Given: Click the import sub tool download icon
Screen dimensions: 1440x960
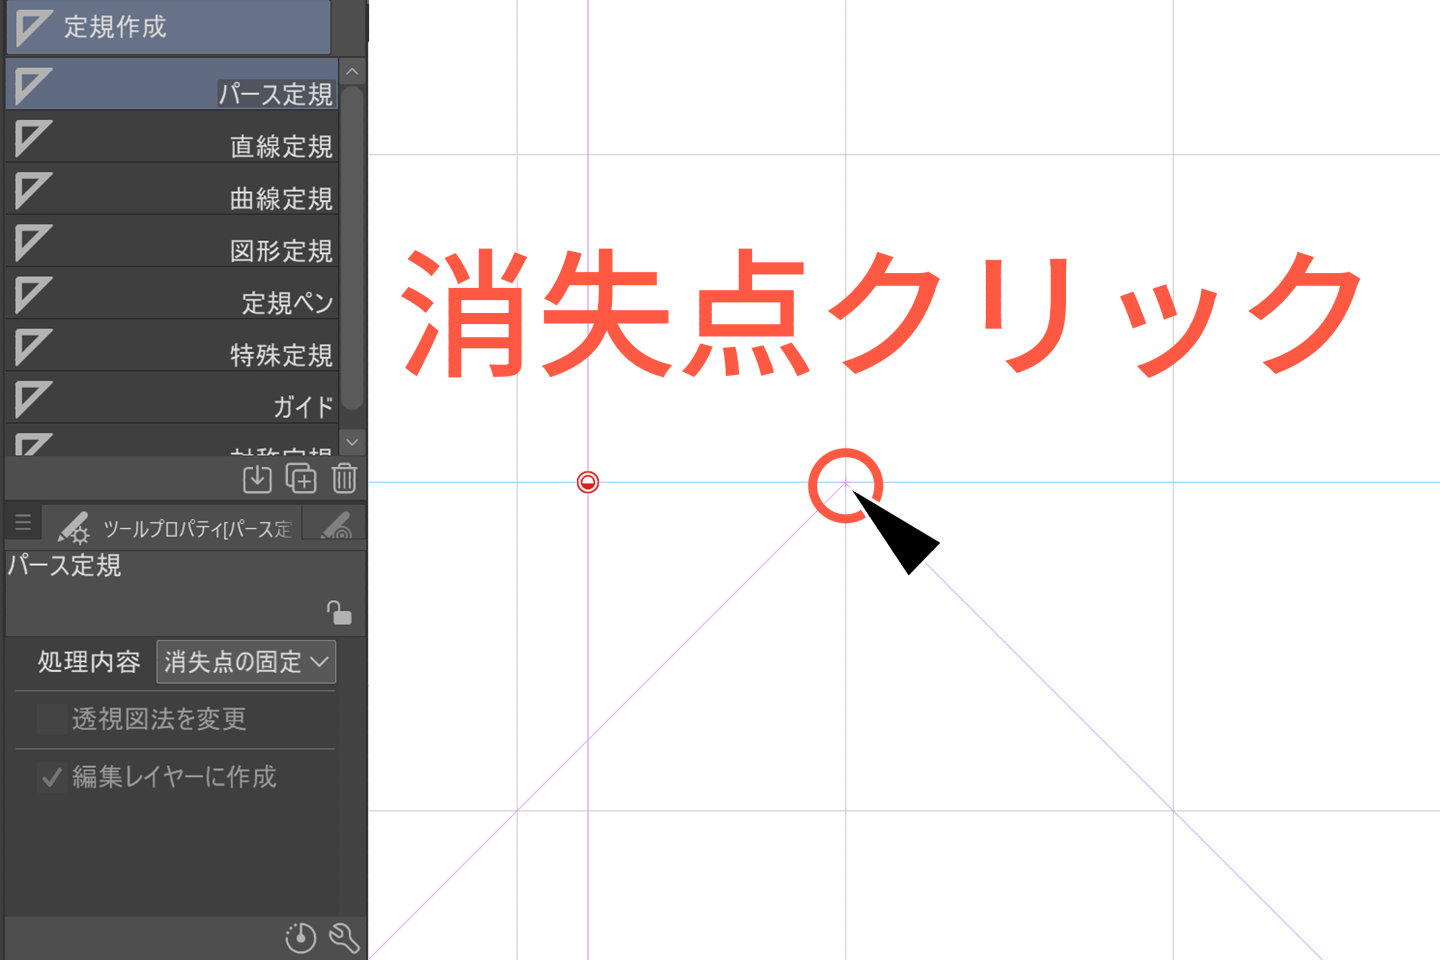Looking at the screenshot, I should (x=257, y=479).
